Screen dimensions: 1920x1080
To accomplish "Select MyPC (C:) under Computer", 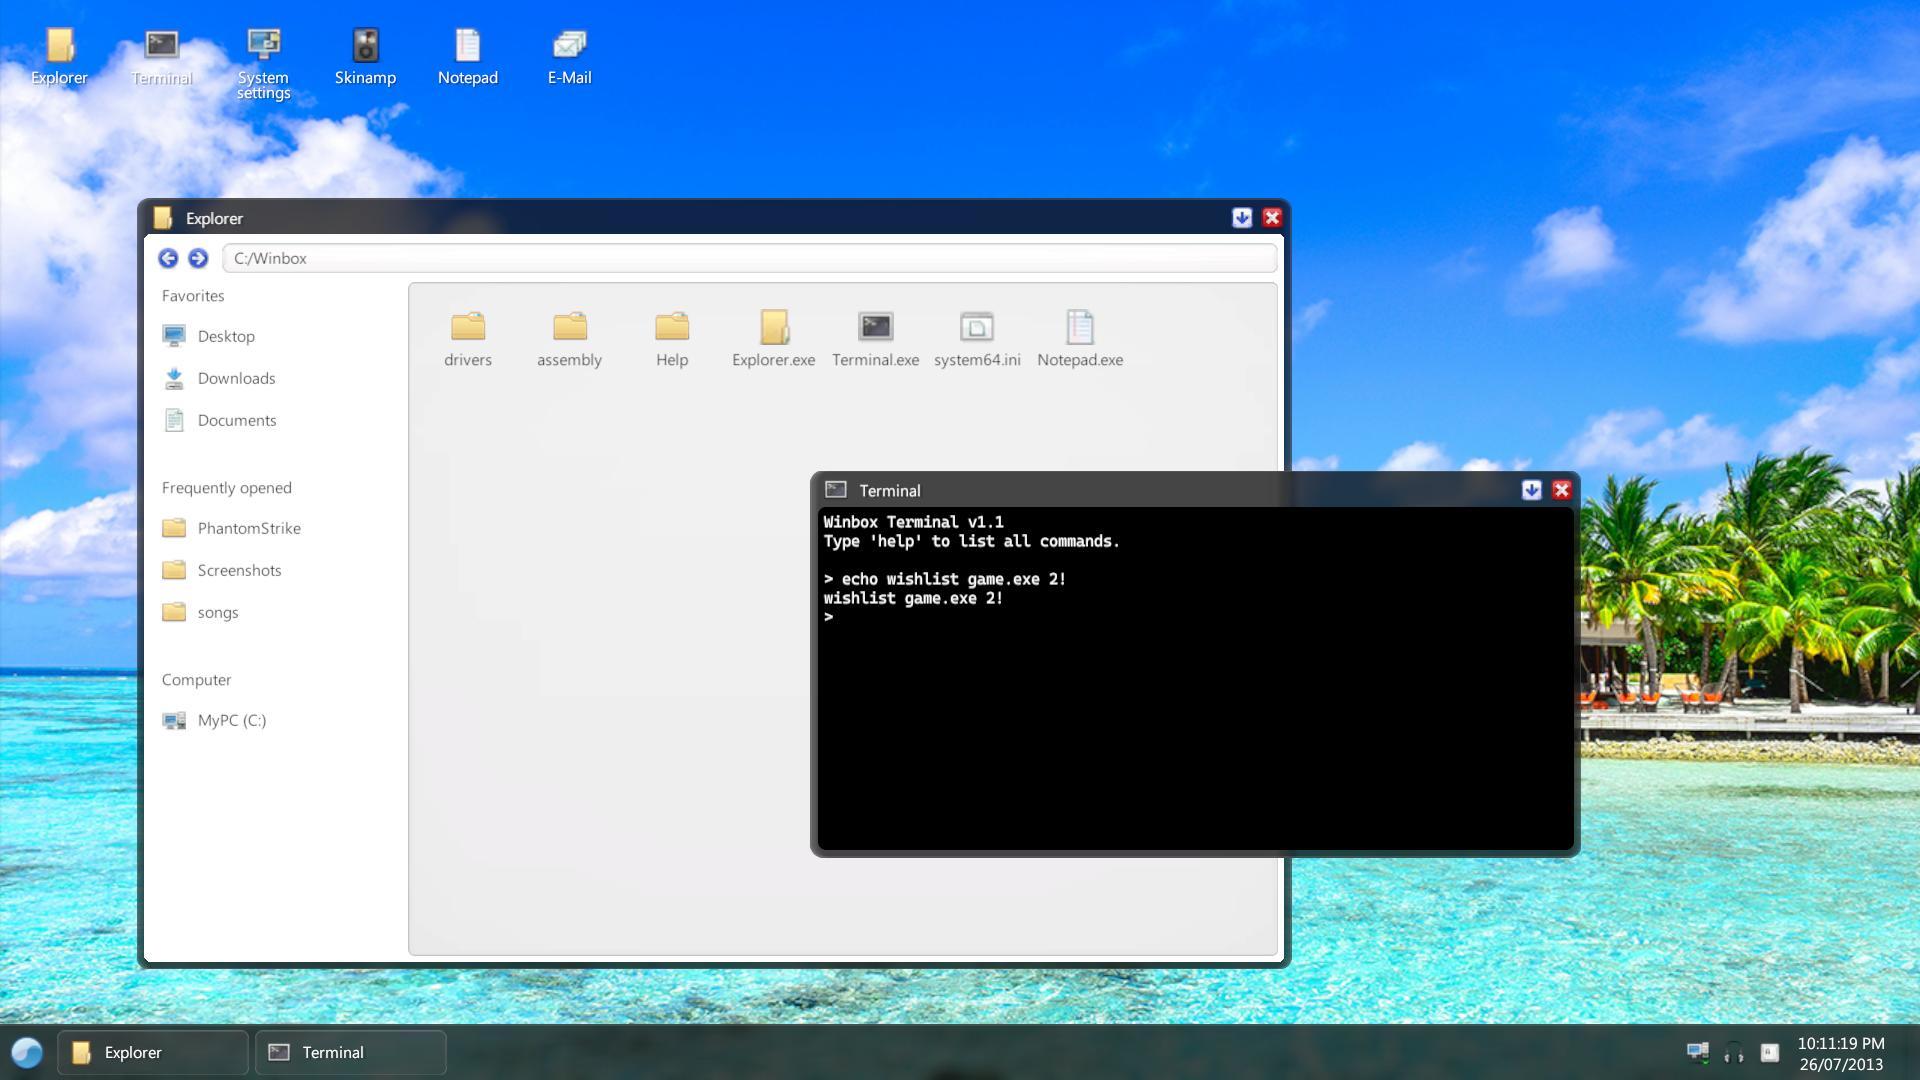I will tap(231, 721).
